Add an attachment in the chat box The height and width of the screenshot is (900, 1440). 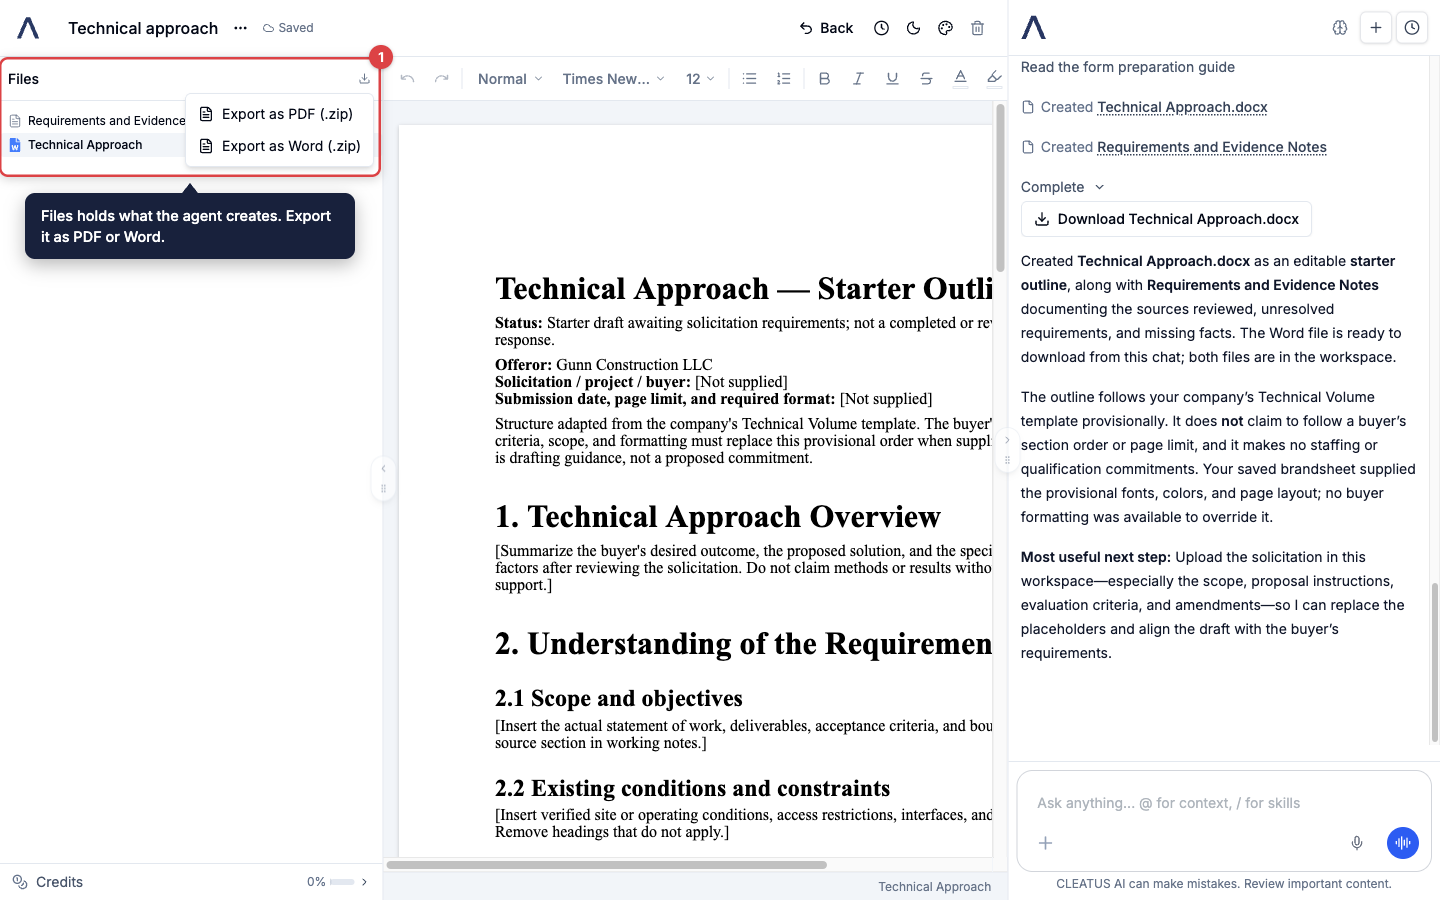[1045, 843]
